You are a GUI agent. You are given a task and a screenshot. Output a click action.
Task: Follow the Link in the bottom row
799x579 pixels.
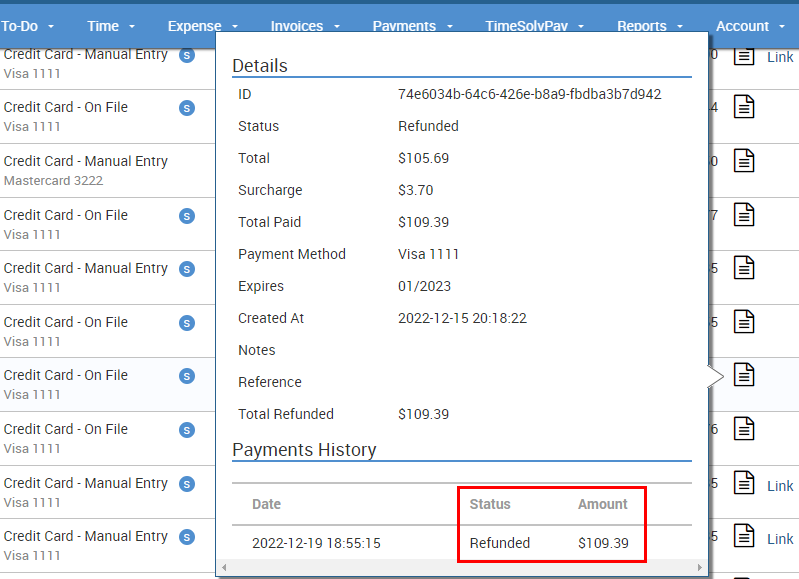pyautogui.click(x=780, y=539)
